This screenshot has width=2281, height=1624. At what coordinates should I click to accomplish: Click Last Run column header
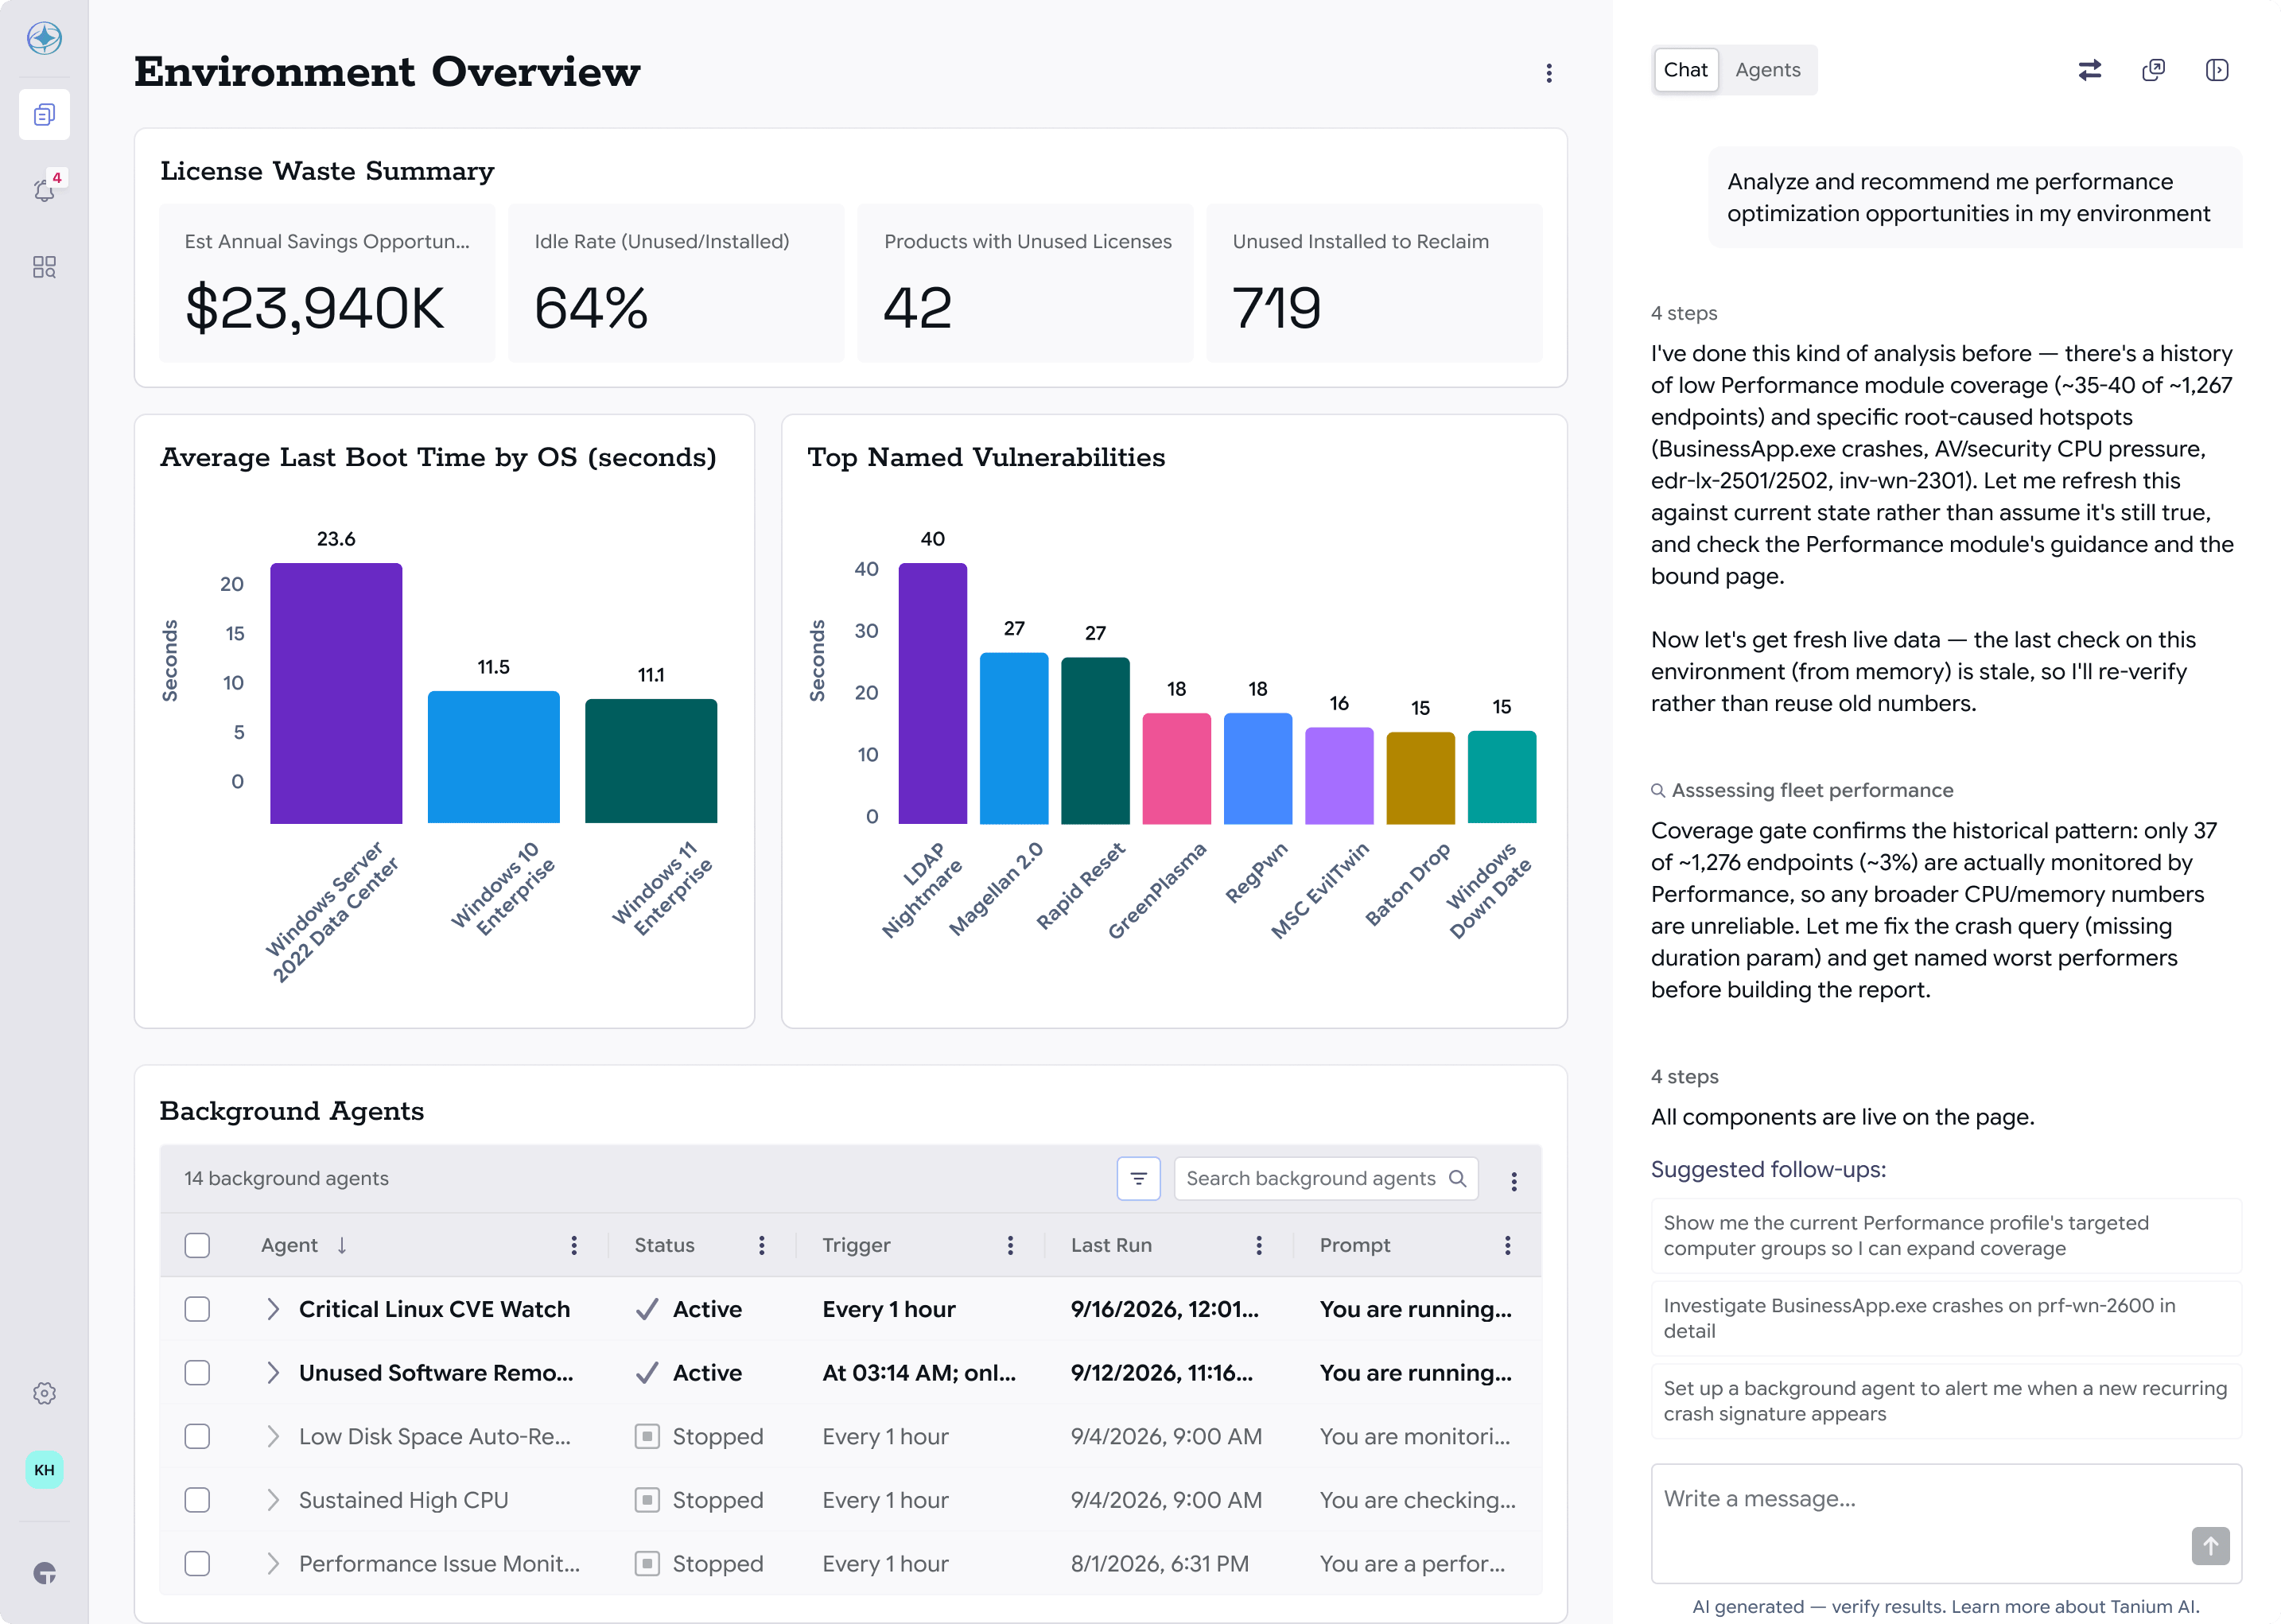[x=1111, y=1245]
